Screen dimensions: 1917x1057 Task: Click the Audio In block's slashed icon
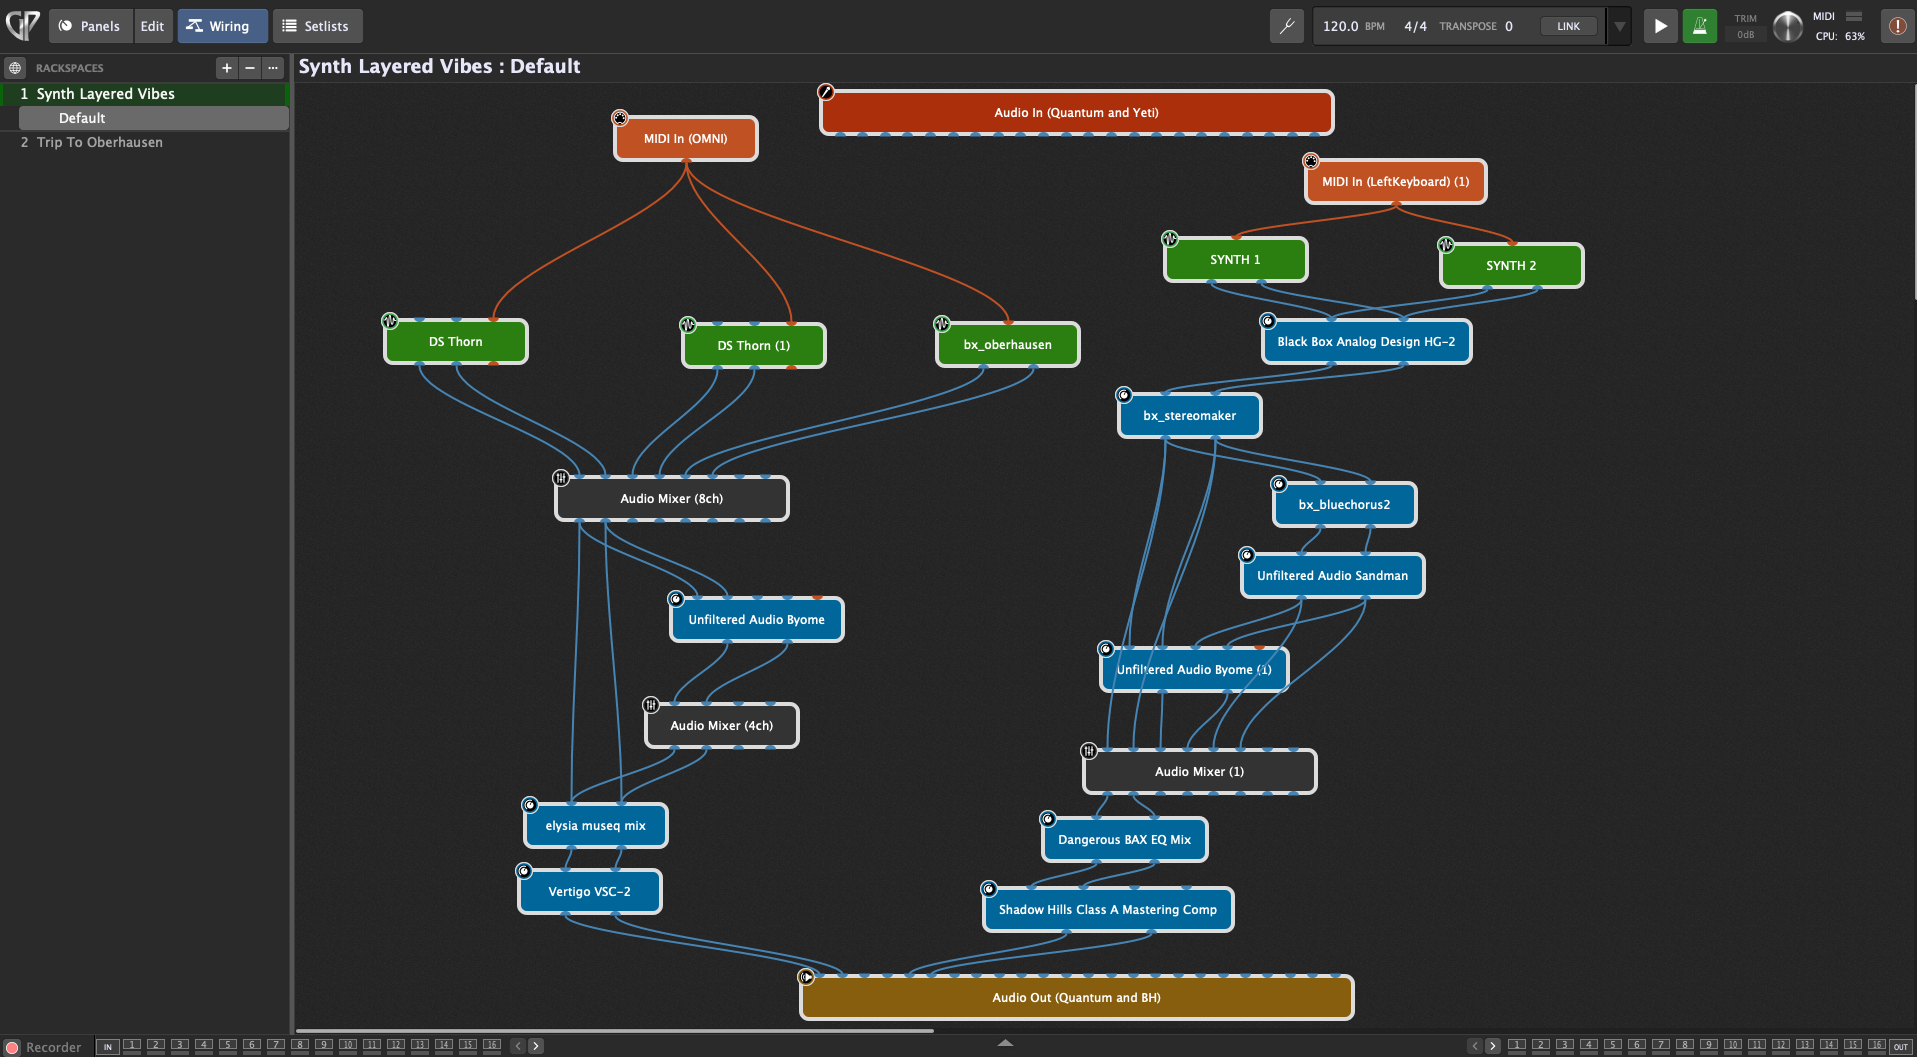[x=826, y=92]
